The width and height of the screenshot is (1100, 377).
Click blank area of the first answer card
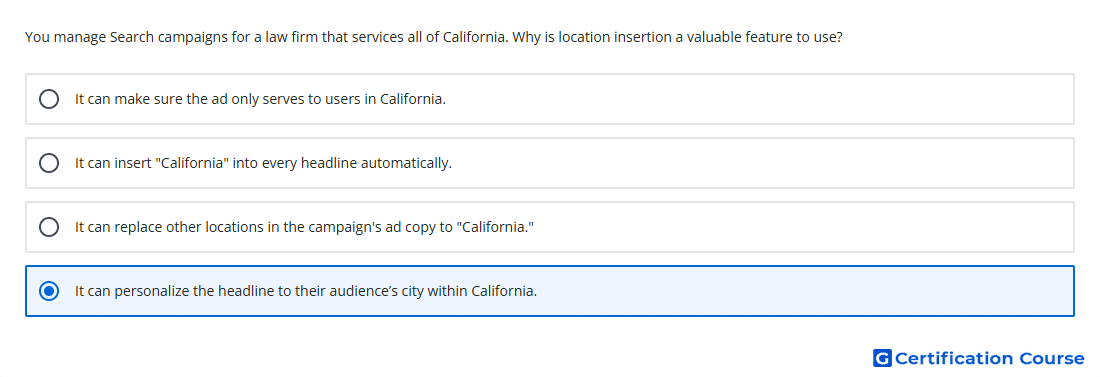pyautogui.click(x=758, y=99)
